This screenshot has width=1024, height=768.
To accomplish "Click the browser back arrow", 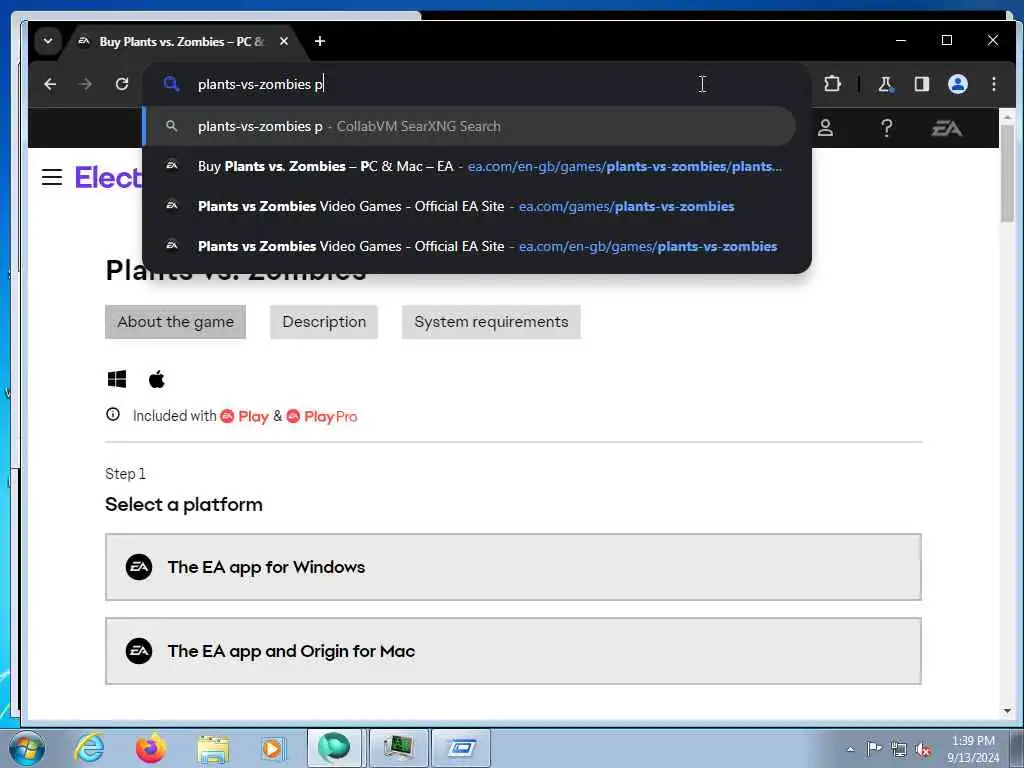I will (50, 84).
